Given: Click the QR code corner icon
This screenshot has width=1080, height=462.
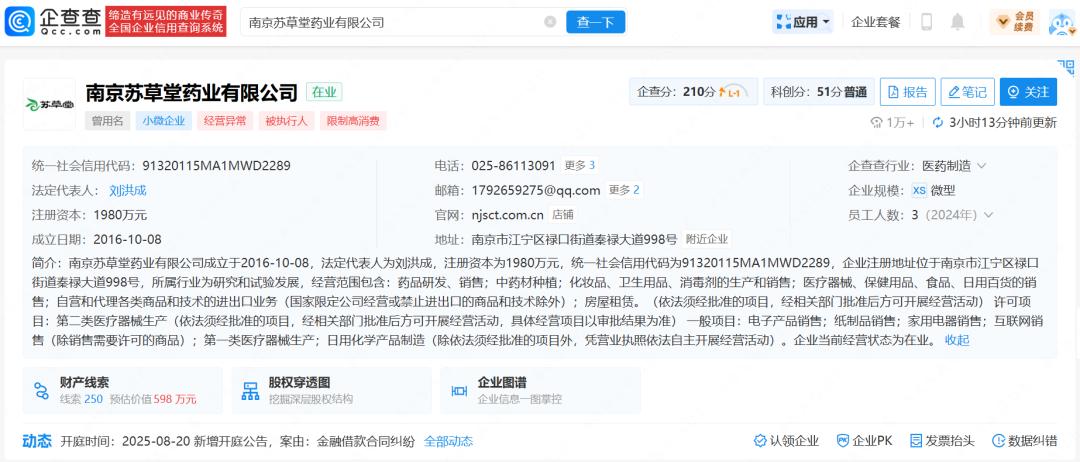Looking at the screenshot, I should 1066,66.
